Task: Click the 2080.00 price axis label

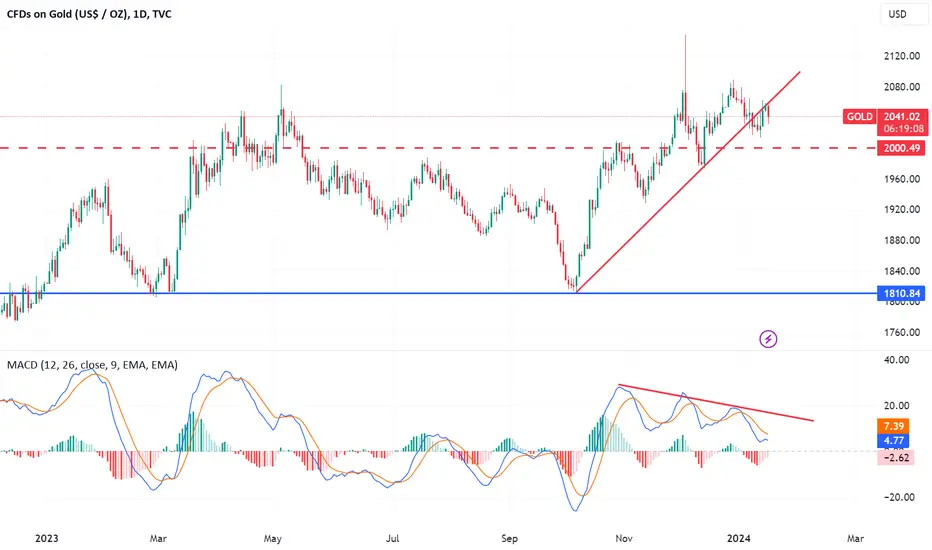Action: (x=902, y=87)
